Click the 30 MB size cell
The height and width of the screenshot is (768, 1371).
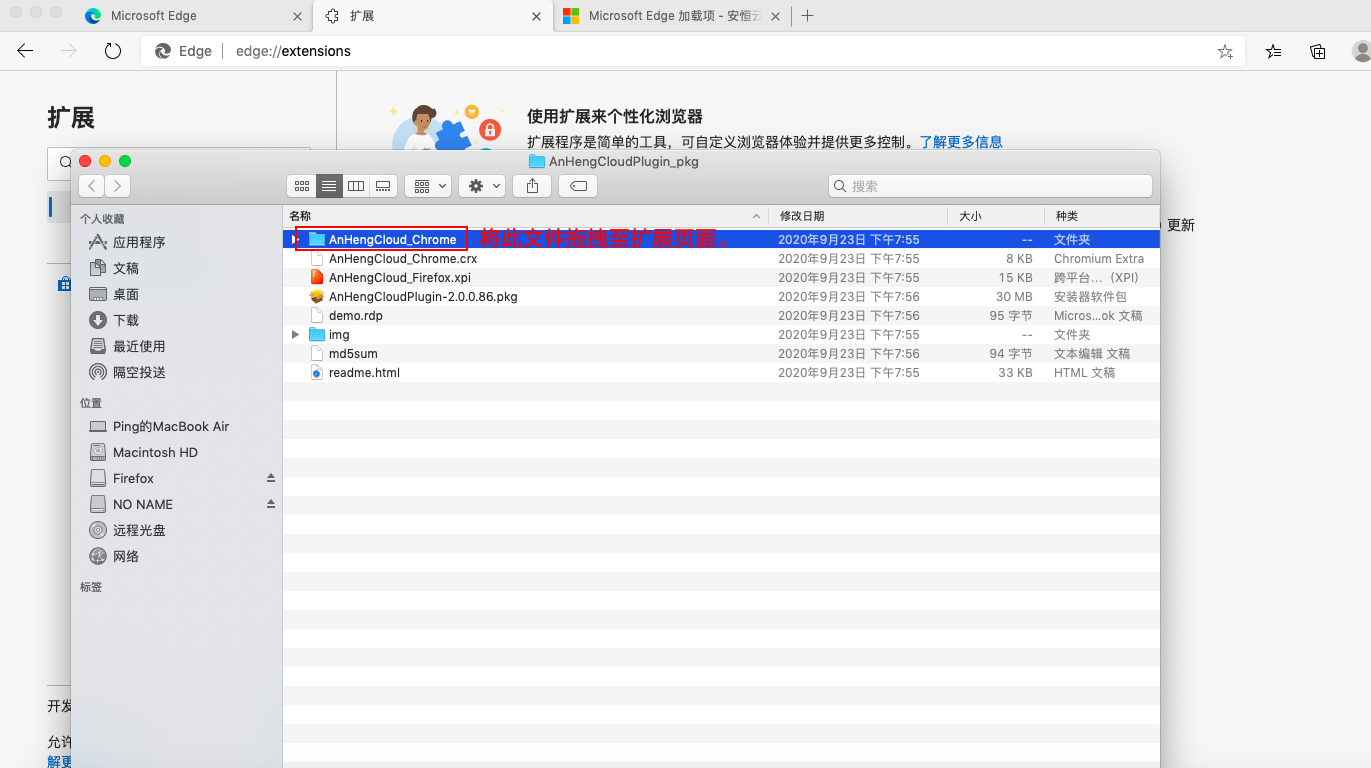point(1014,297)
